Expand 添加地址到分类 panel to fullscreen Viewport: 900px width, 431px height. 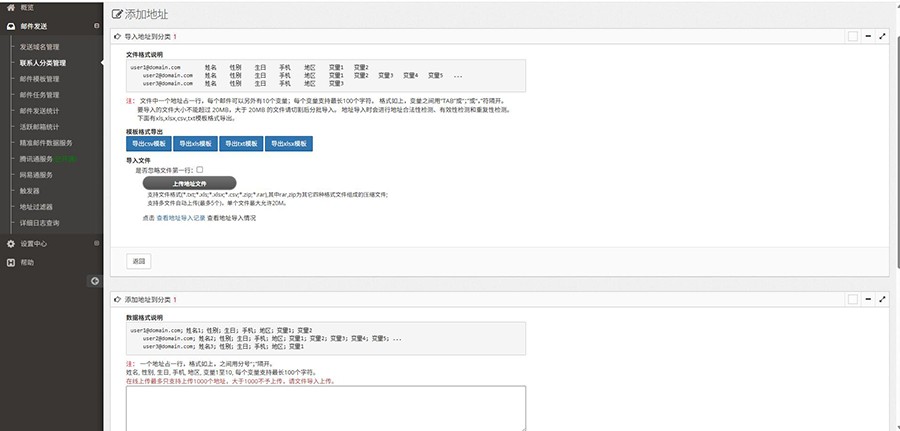click(x=883, y=299)
